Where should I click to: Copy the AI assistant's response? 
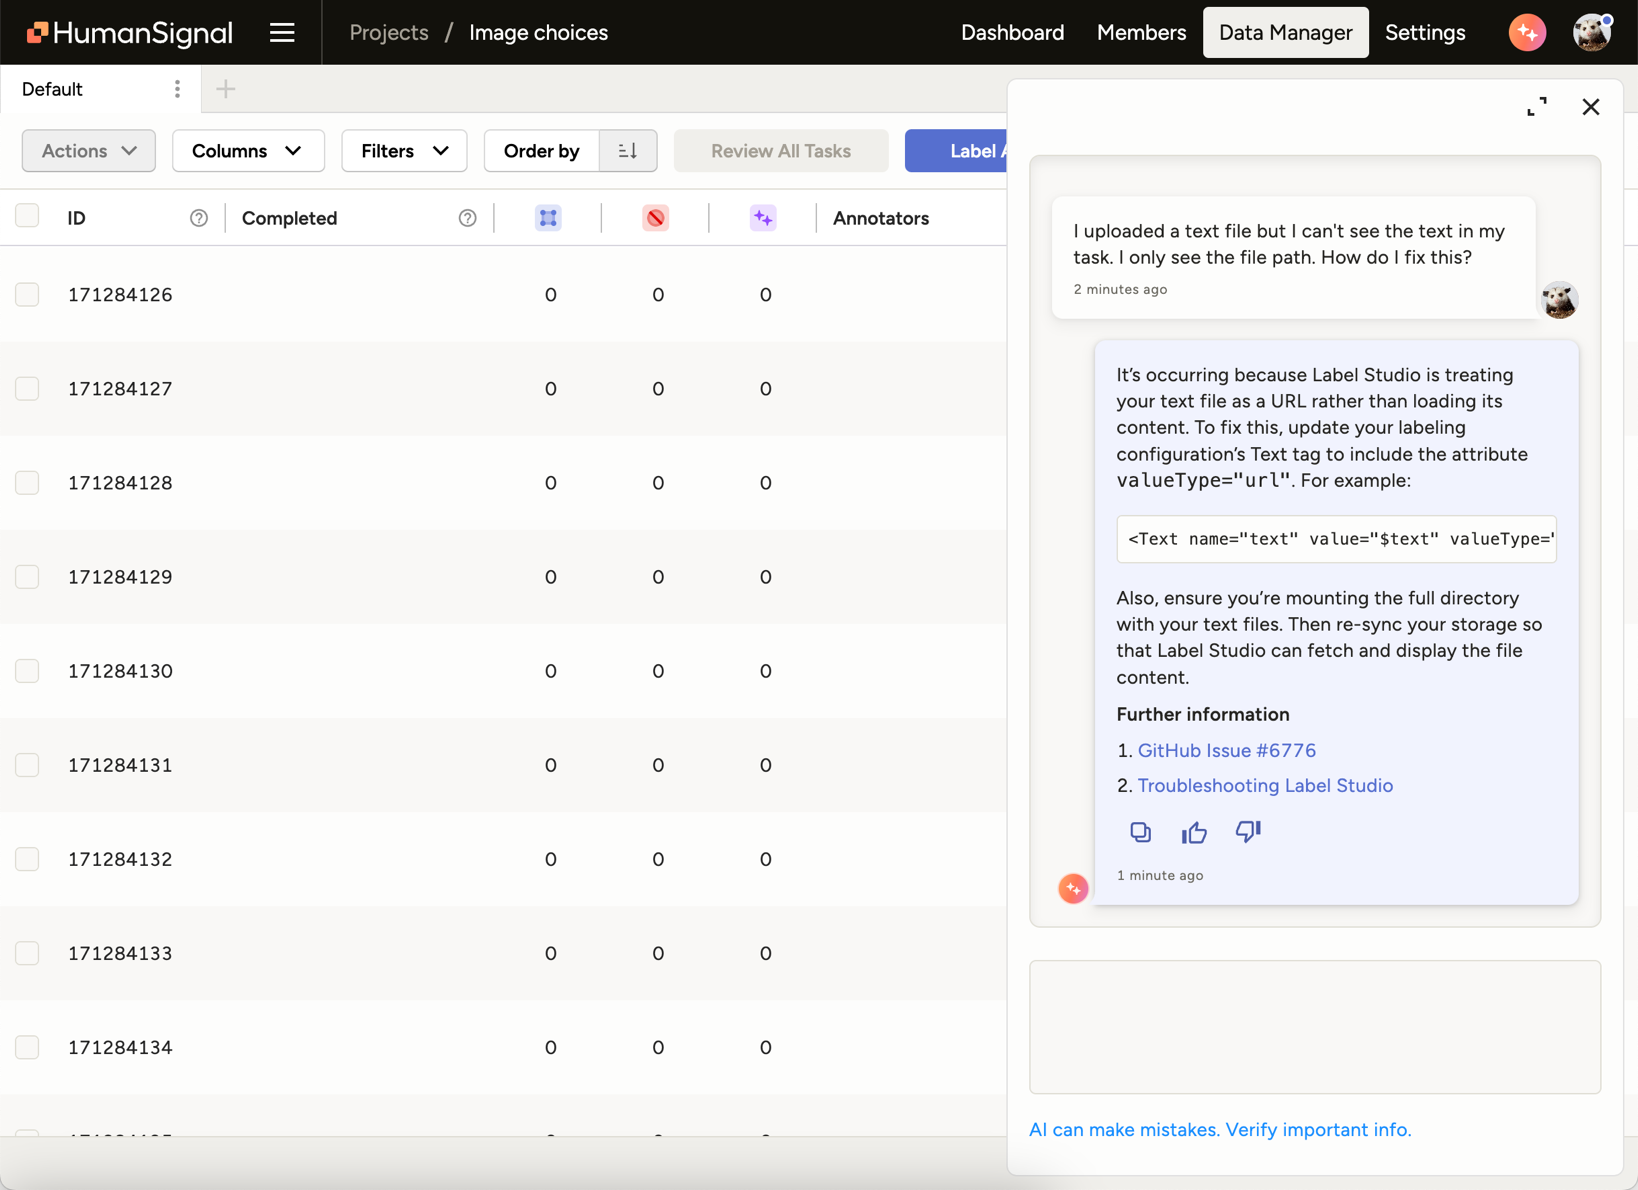tap(1140, 832)
